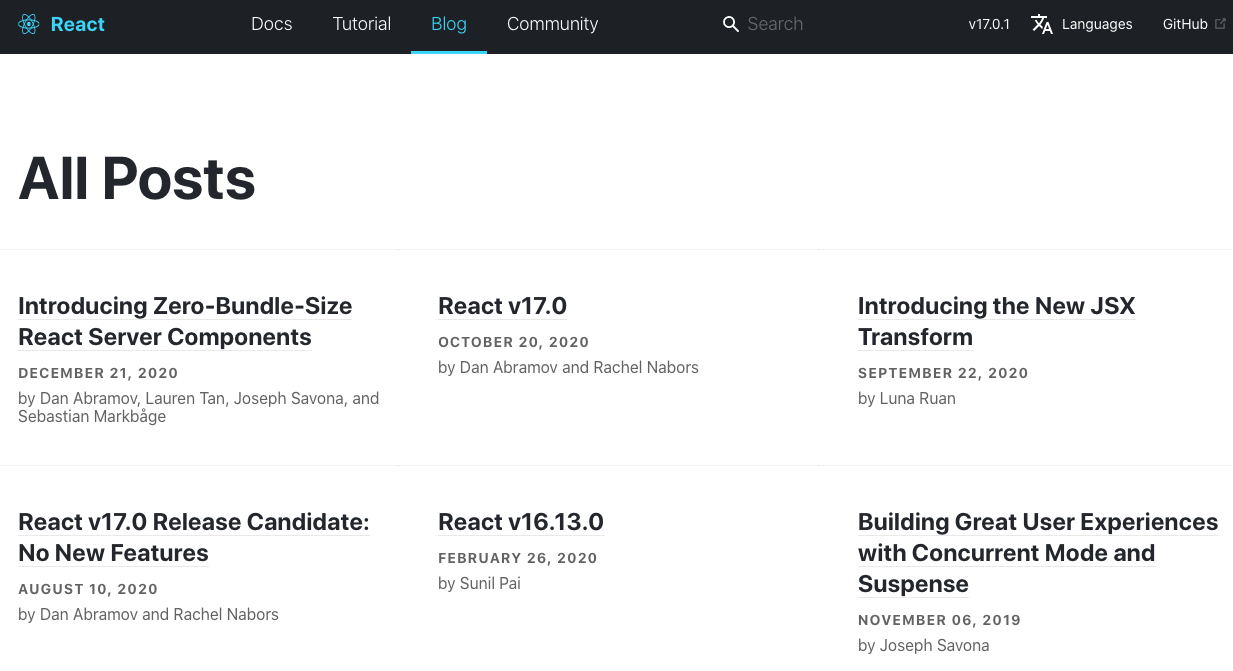Open the React v16.13.0 post
This screenshot has width=1233, height=671.
click(521, 522)
